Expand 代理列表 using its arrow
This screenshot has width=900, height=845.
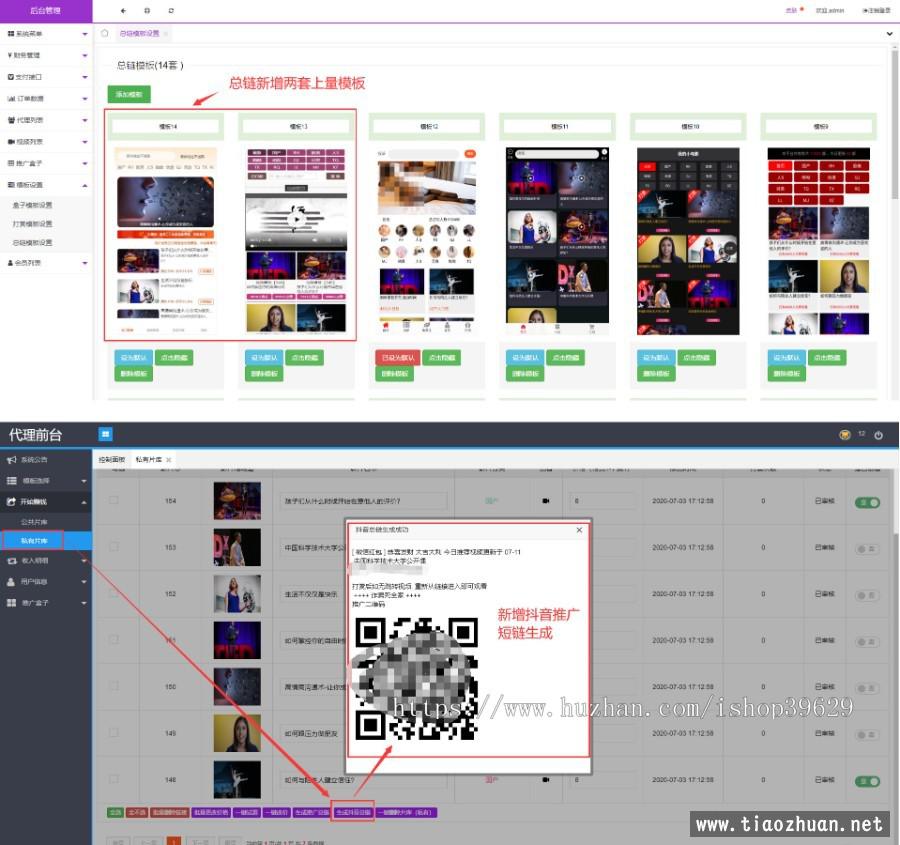click(85, 121)
